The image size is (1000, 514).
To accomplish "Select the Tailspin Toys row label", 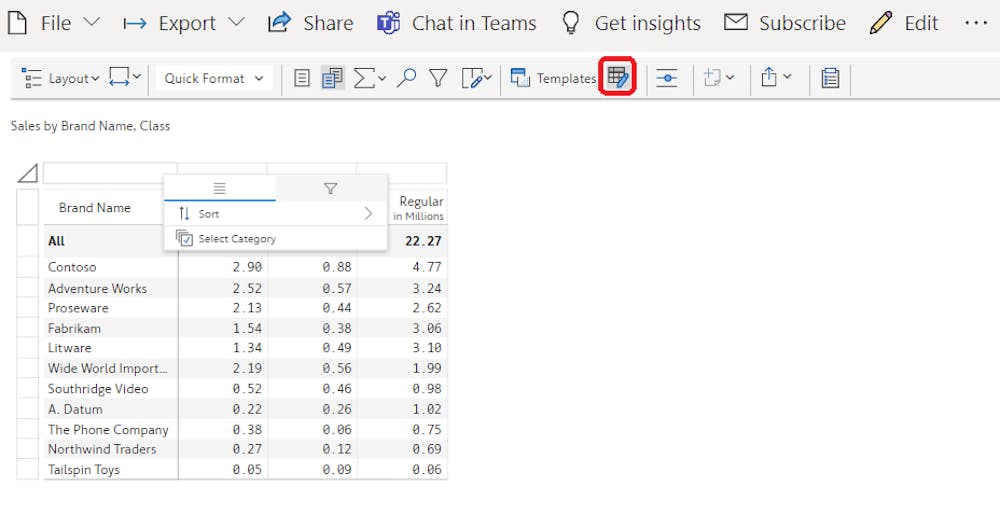I will 84,470.
